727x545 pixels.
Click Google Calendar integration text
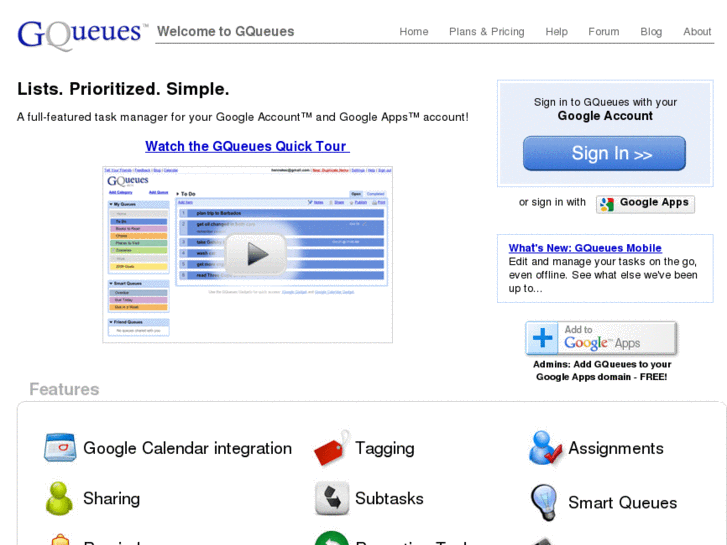187,449
